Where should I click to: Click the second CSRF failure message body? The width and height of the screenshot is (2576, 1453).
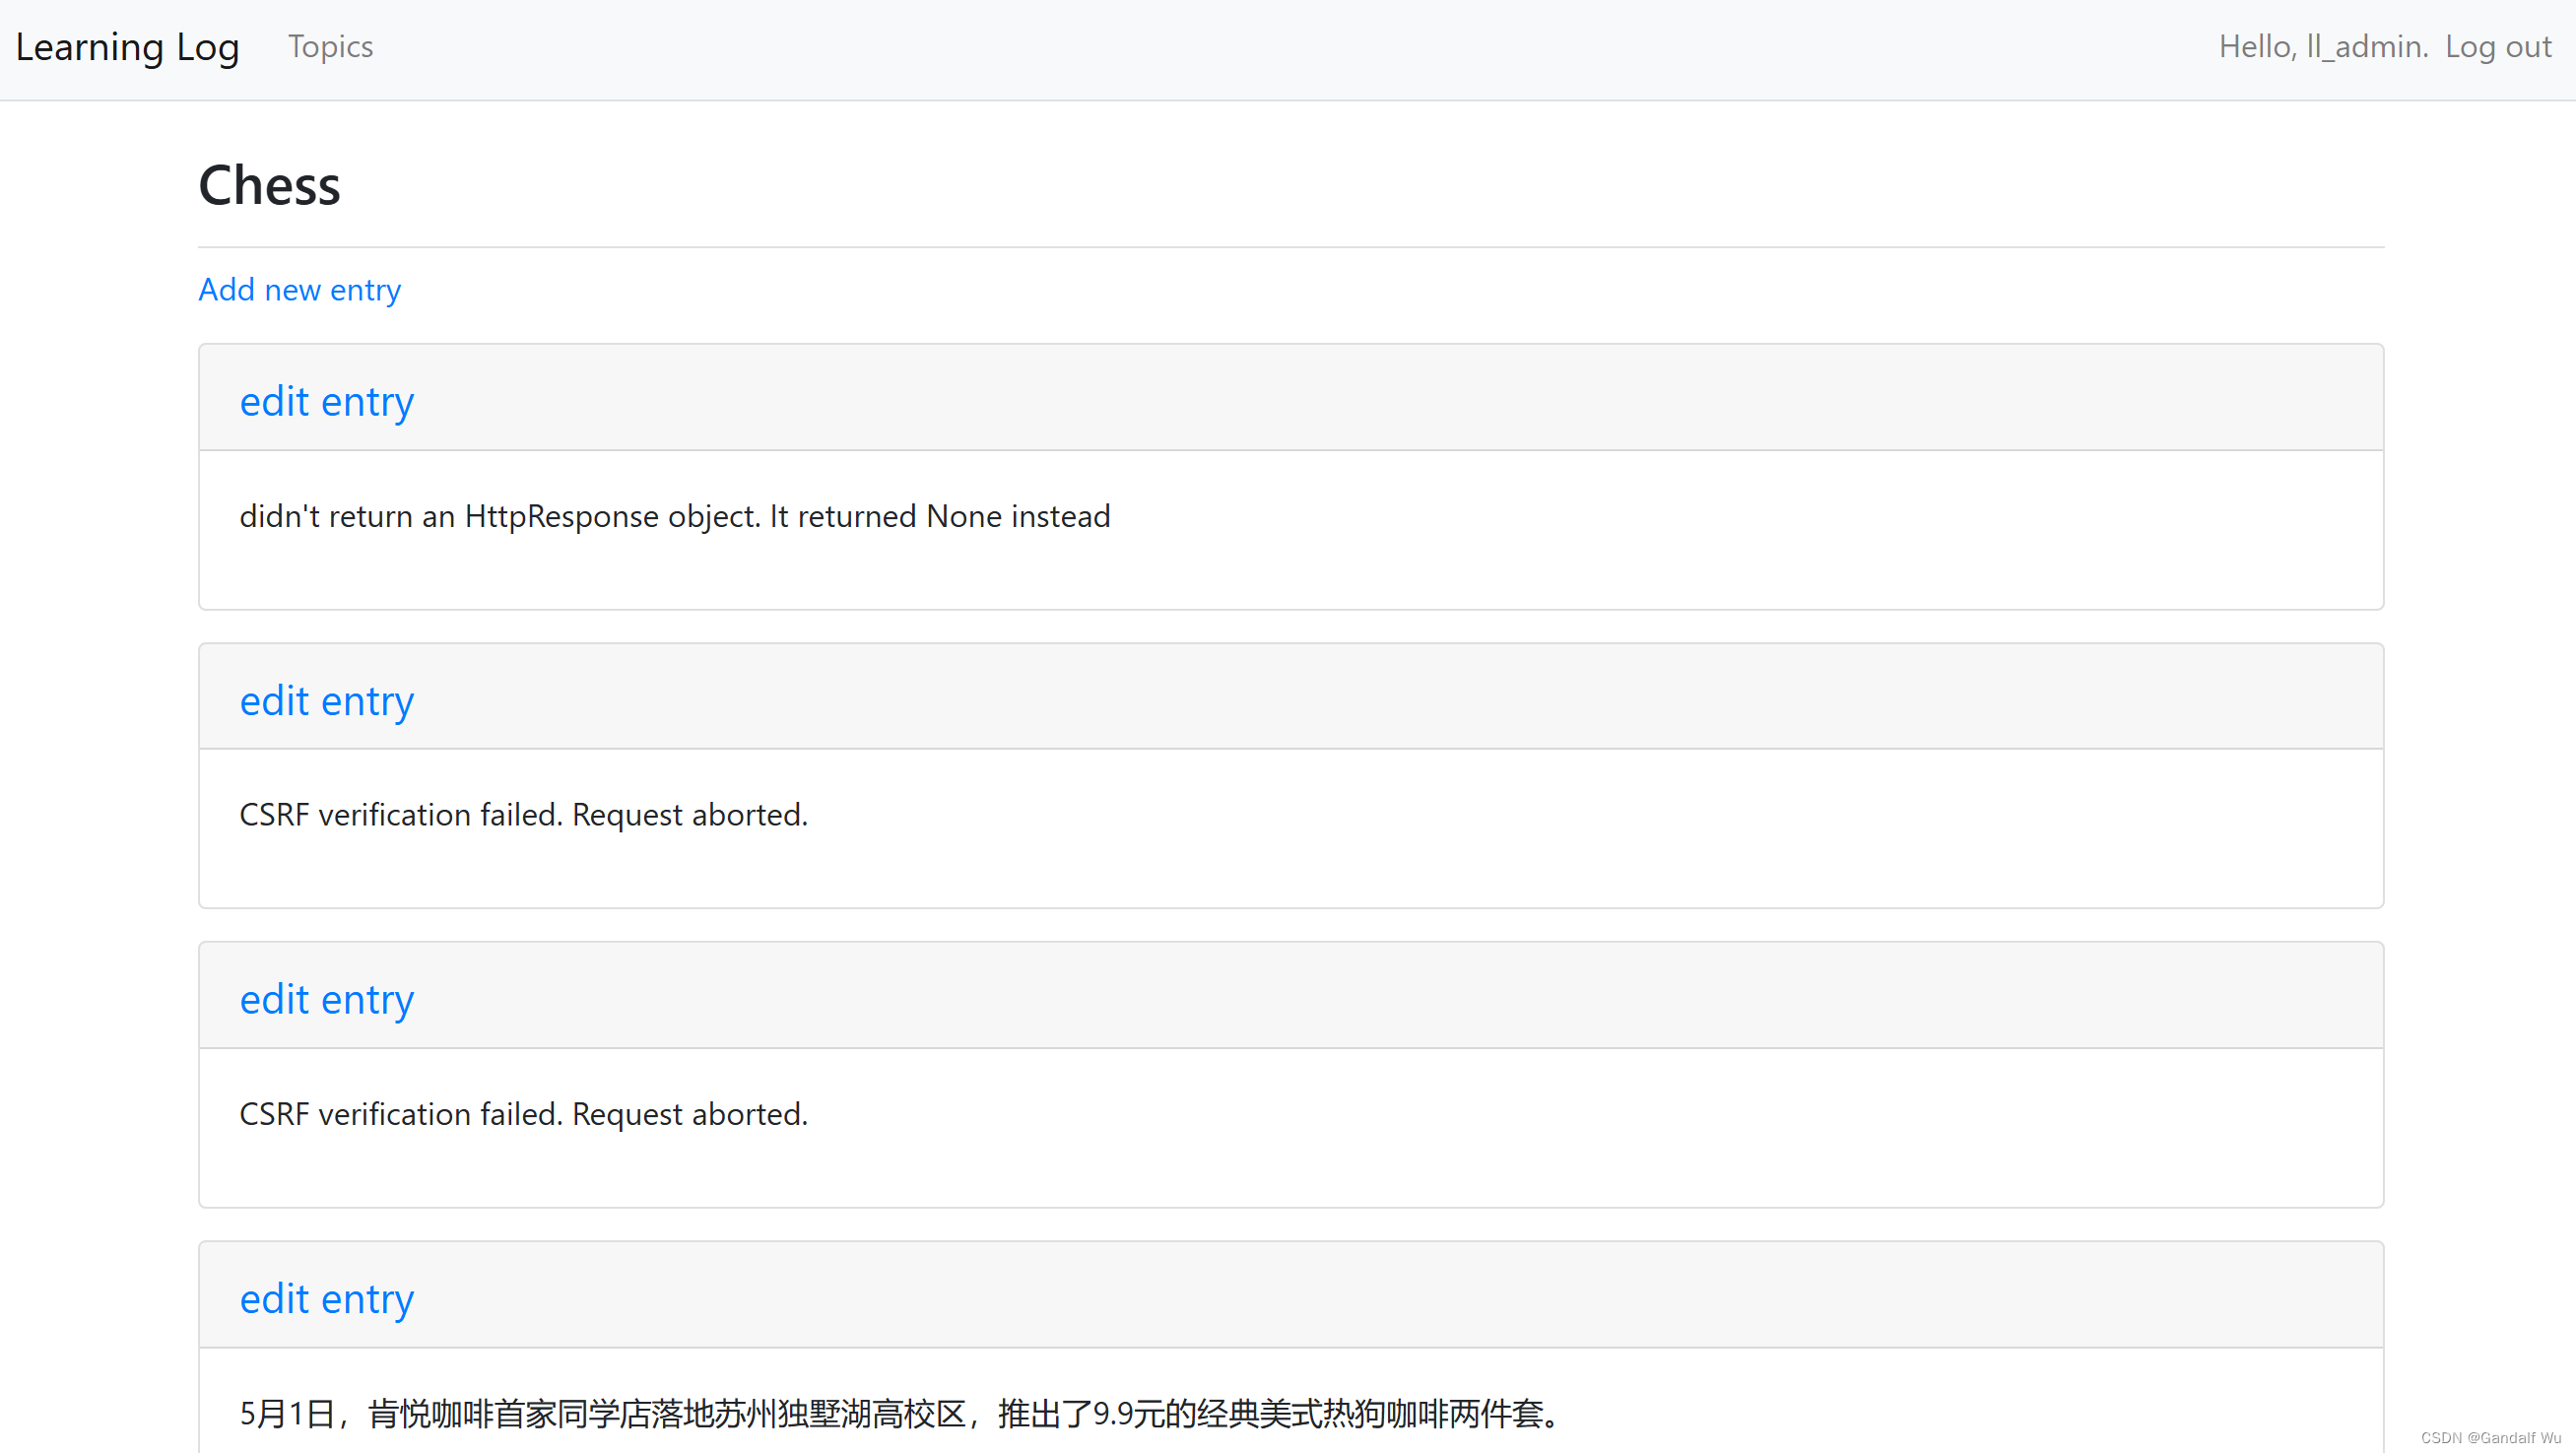tap(523, 1113)
